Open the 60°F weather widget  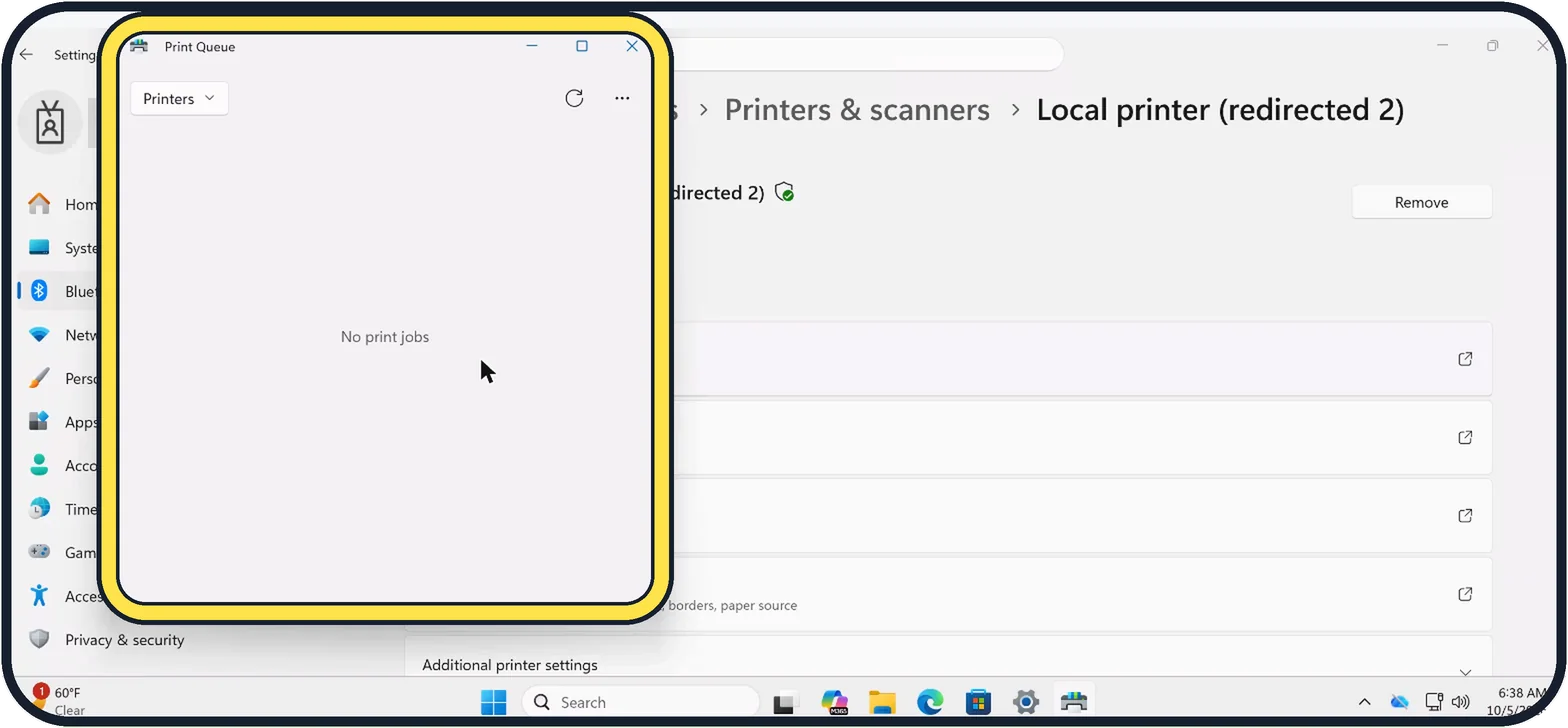pyautogui.click(x=58, y=701)
